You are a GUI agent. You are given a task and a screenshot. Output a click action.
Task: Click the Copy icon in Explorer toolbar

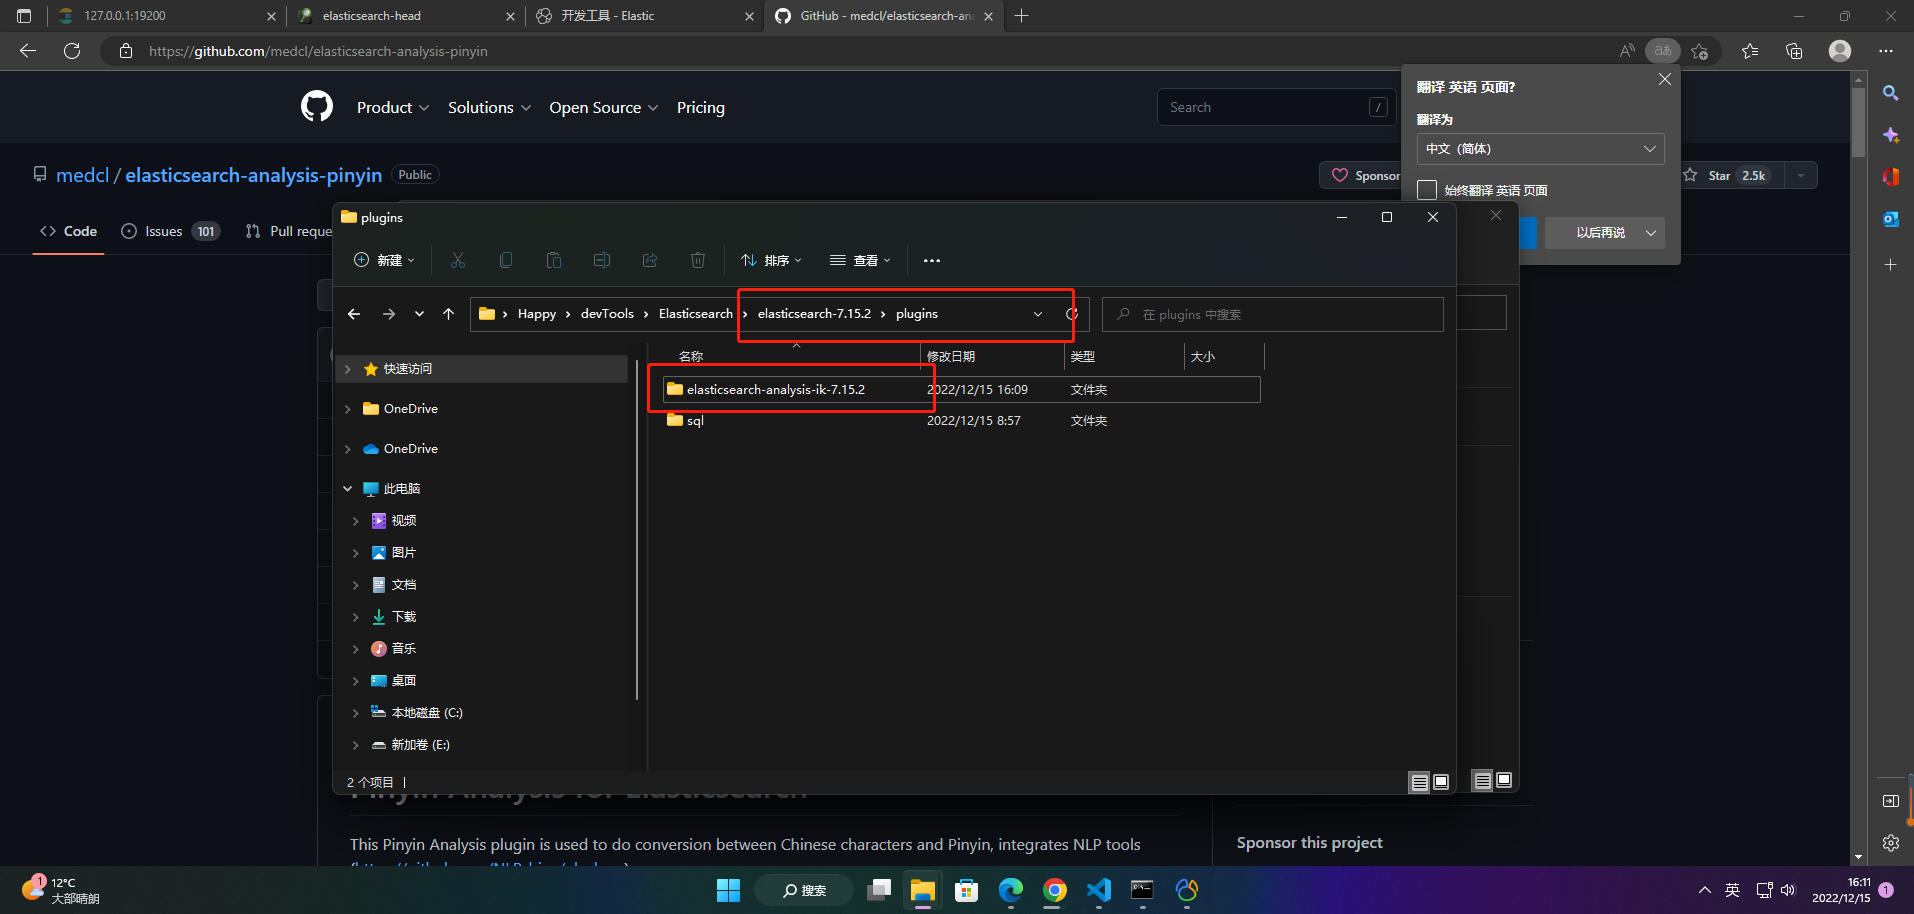[506, 260]
